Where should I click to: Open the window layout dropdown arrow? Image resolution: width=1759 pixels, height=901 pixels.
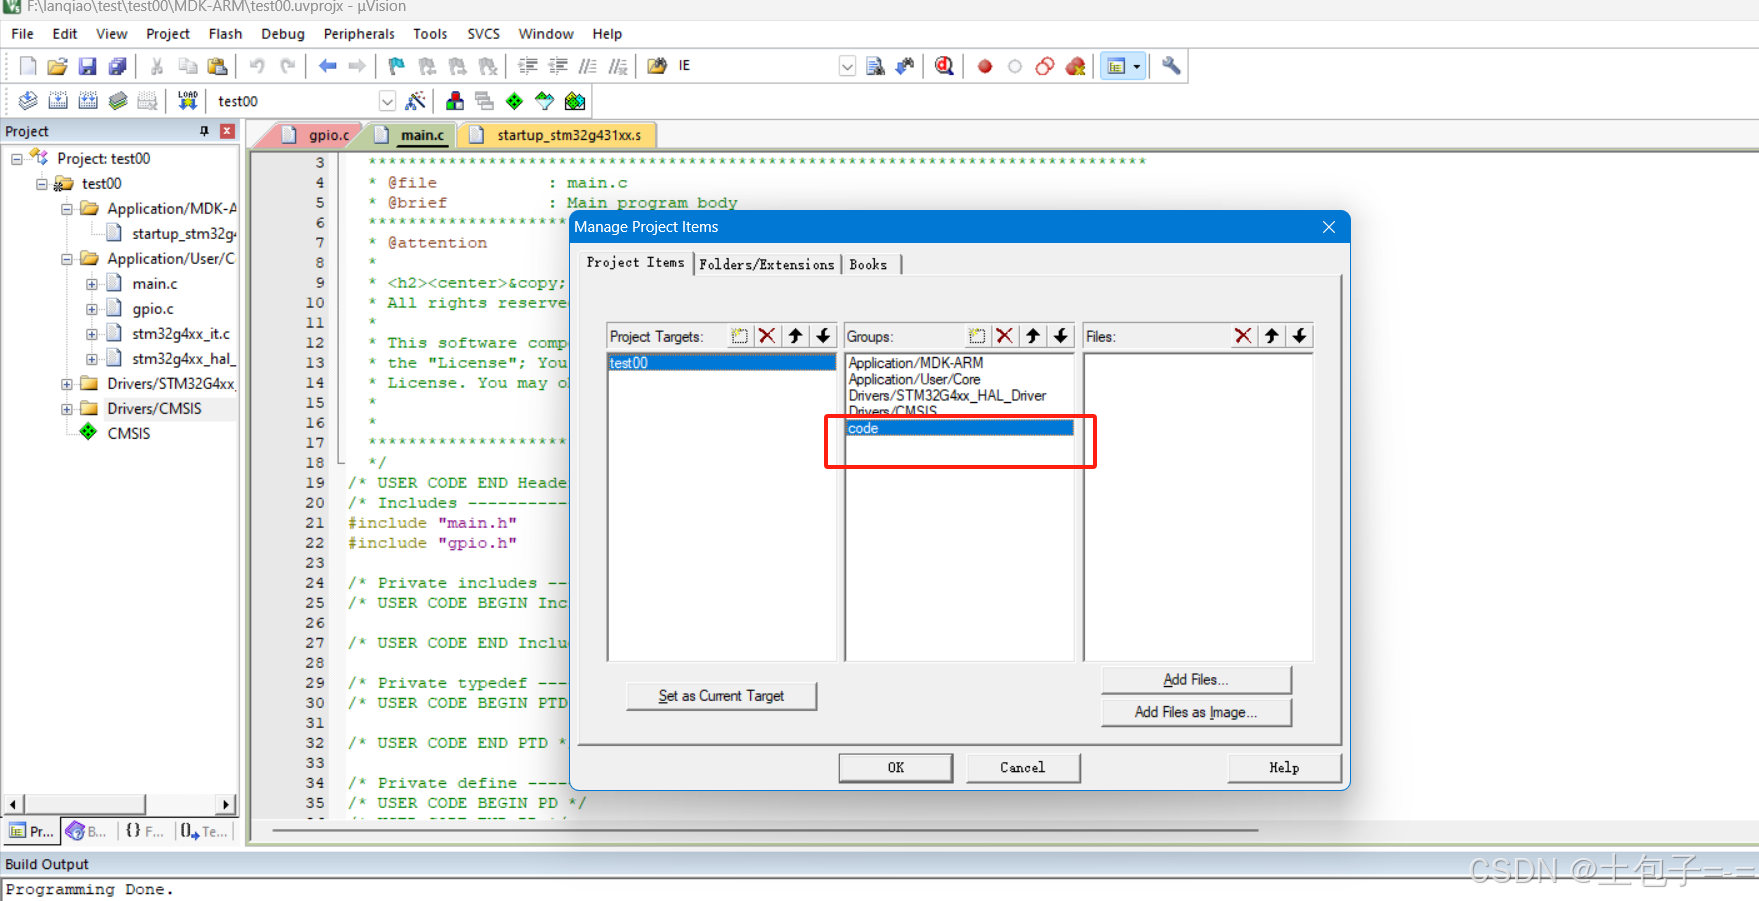(1137, 66)
